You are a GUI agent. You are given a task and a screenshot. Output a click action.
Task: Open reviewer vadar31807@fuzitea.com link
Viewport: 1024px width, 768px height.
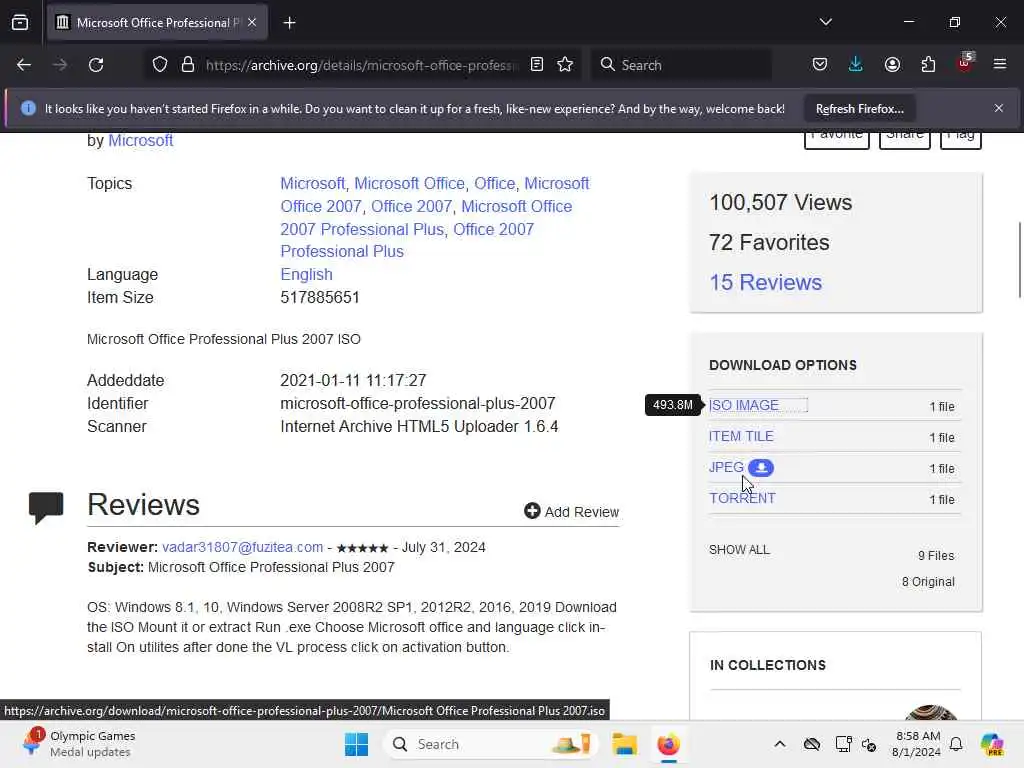click(242, 547)
